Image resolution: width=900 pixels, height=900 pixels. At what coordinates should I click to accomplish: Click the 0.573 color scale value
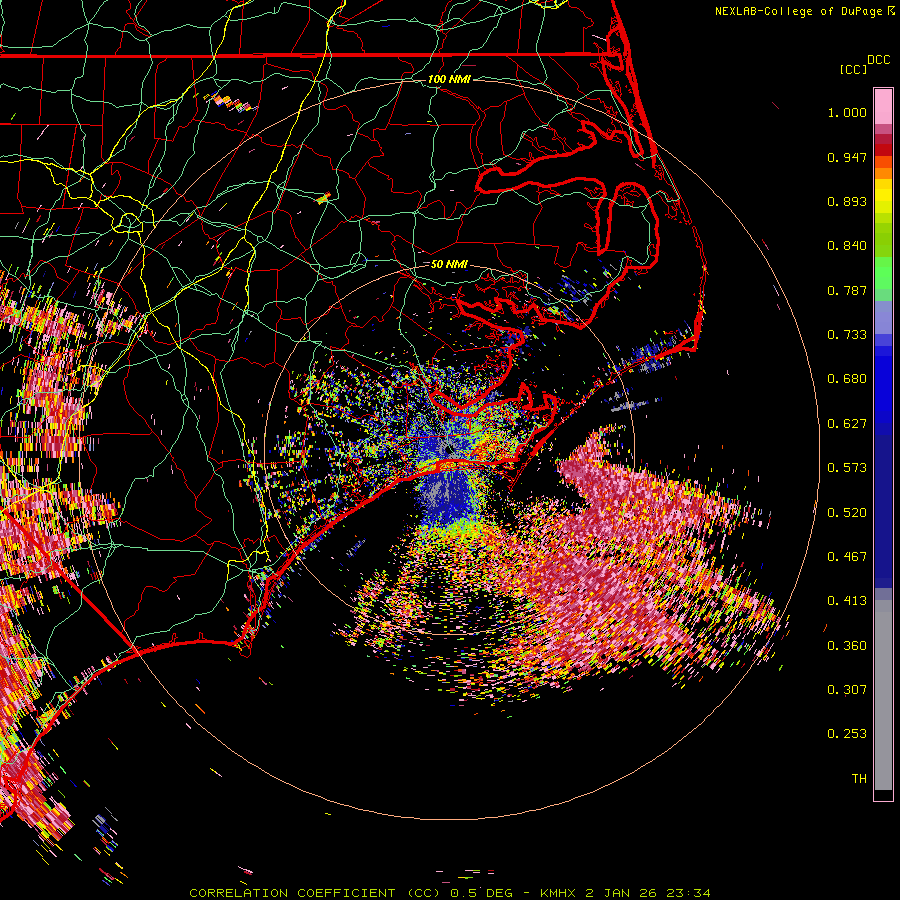(x=847, y=468)
